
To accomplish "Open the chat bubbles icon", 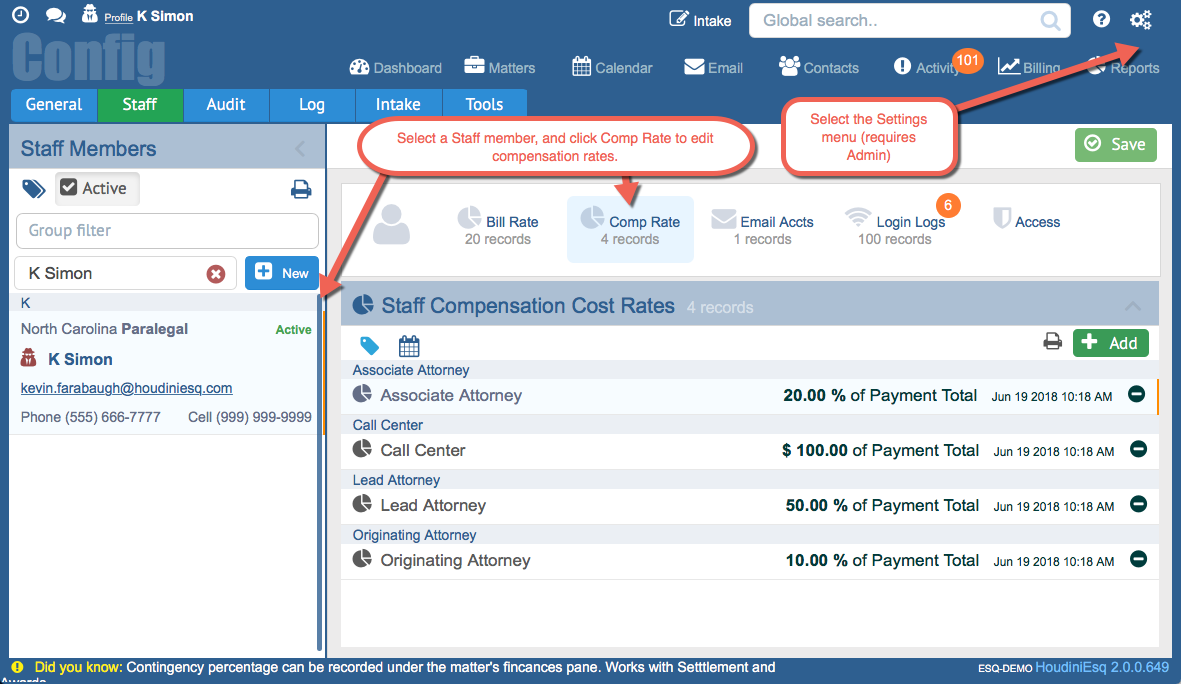I will [x=56, y=15].
